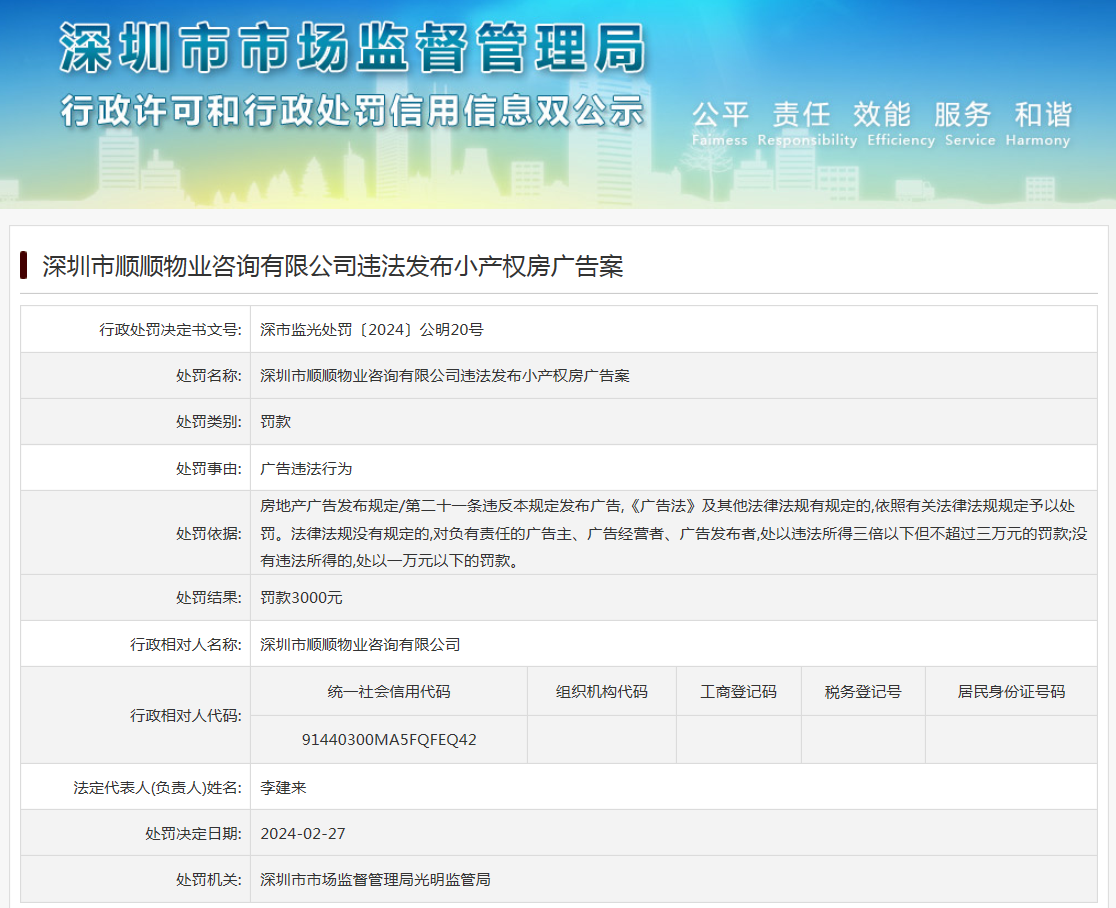Click the 处罚名称 row label
The width and height of the screenshot is (1116, 908).
tap(209, 376)
